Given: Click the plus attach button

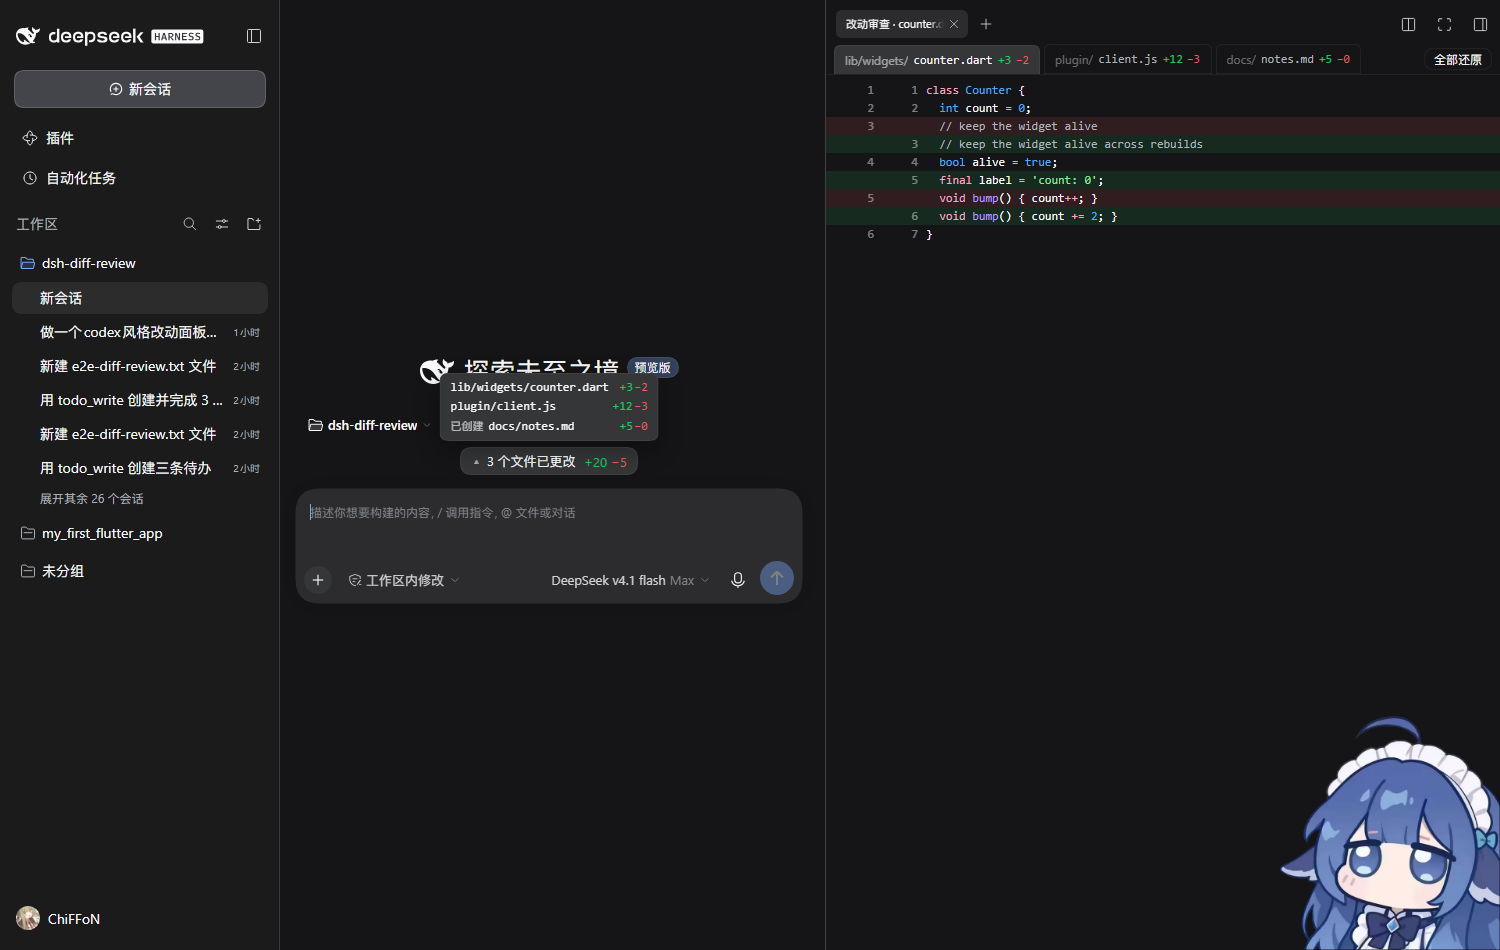Looking at the screenshot, I should 318,580.
